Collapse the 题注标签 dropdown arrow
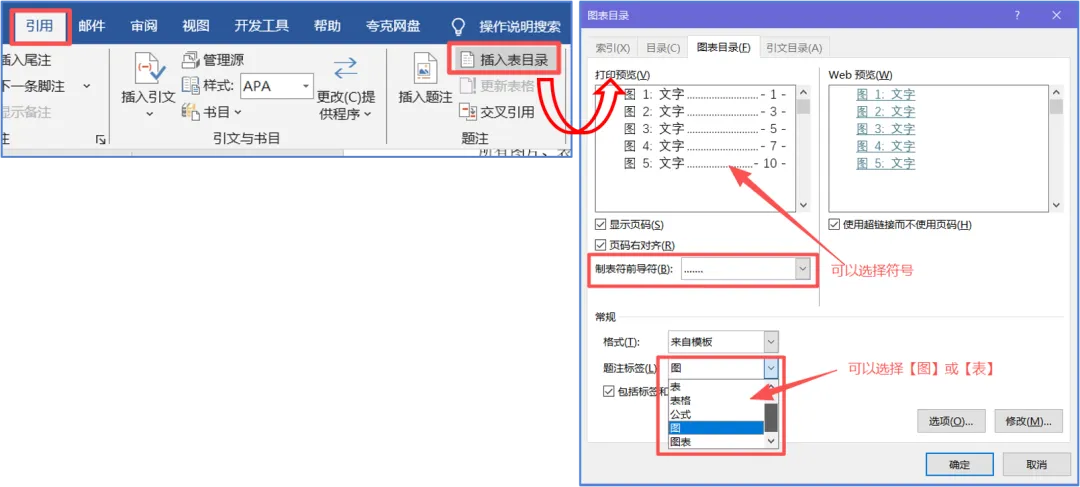 coord(771,369)
